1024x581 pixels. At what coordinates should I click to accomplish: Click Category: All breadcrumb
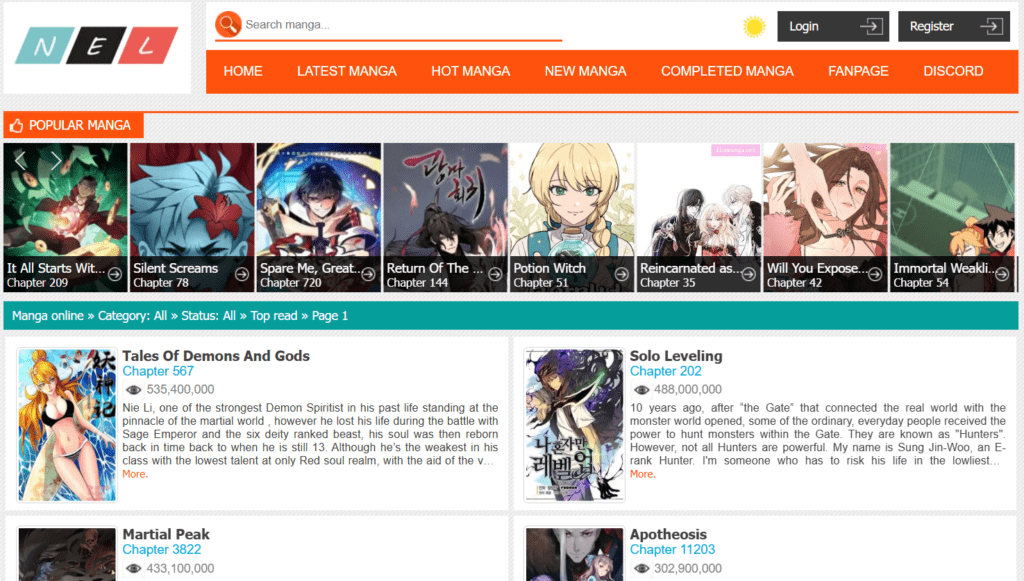pyautogui.click(x=133, y=316)
